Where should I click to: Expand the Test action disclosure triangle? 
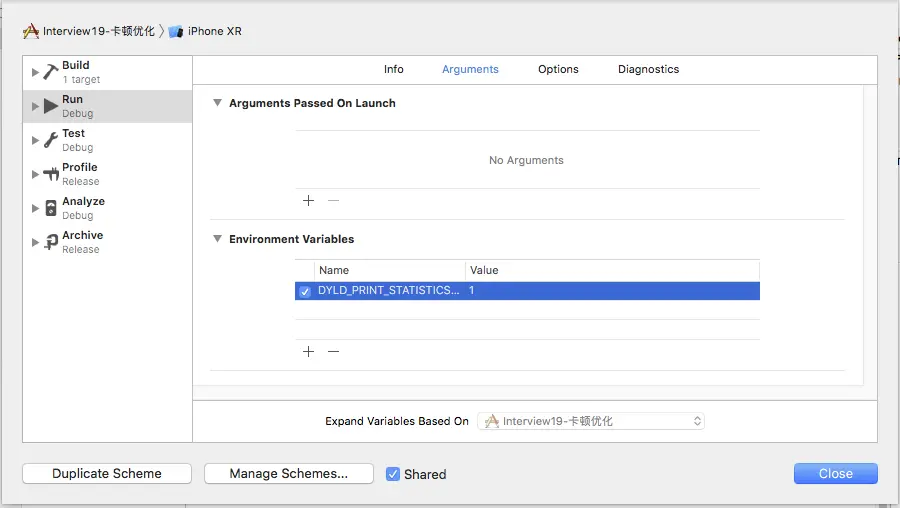pyautogui.click(x=35, y=140)
